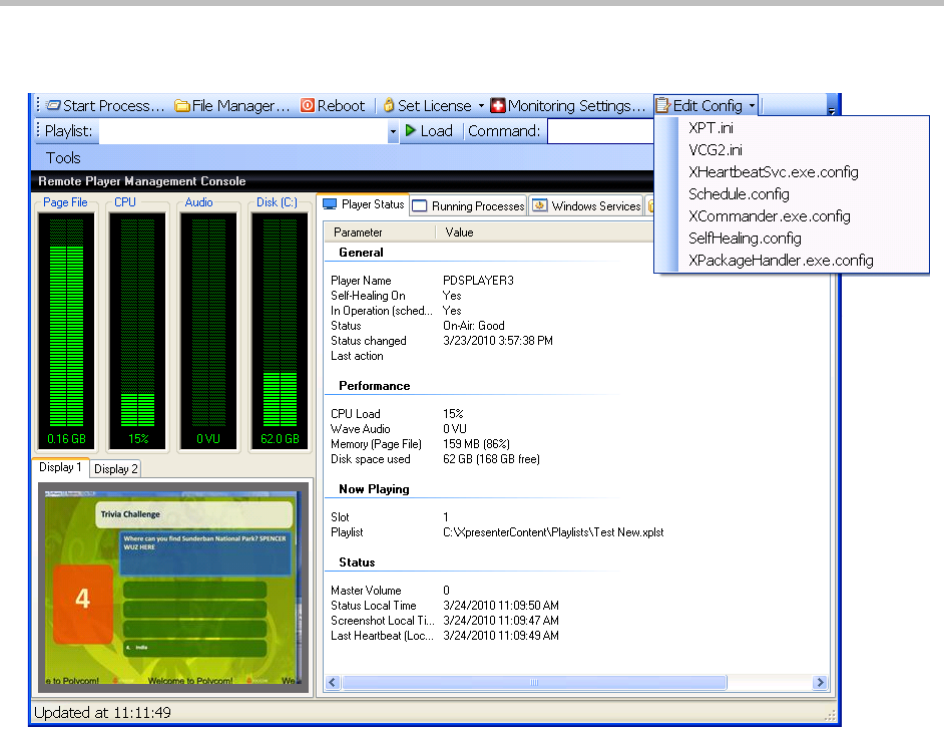The image size is (944, 729).
Task: Switch to the Running Processes tab
Action: click(468, 206)
